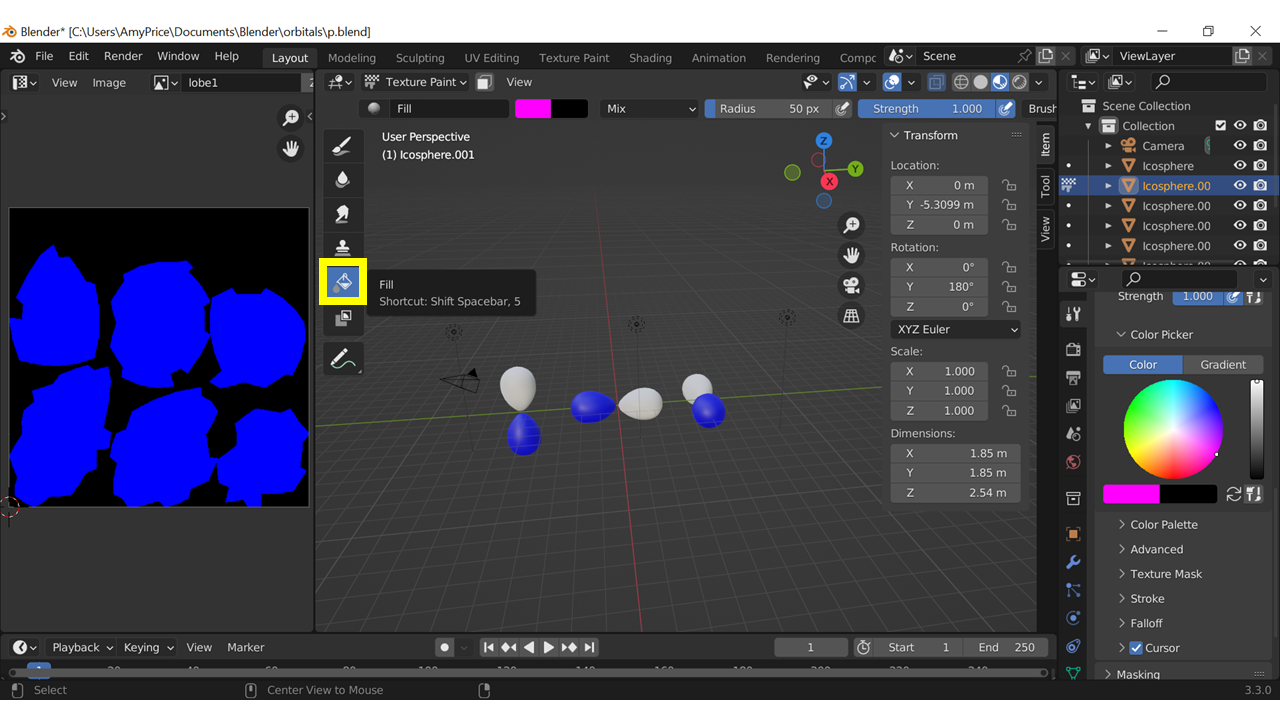The image size is (1280, 720).
Task: Click red X axis on navigation gizmo
Action: pyautogui.click(x=829, y=181)
